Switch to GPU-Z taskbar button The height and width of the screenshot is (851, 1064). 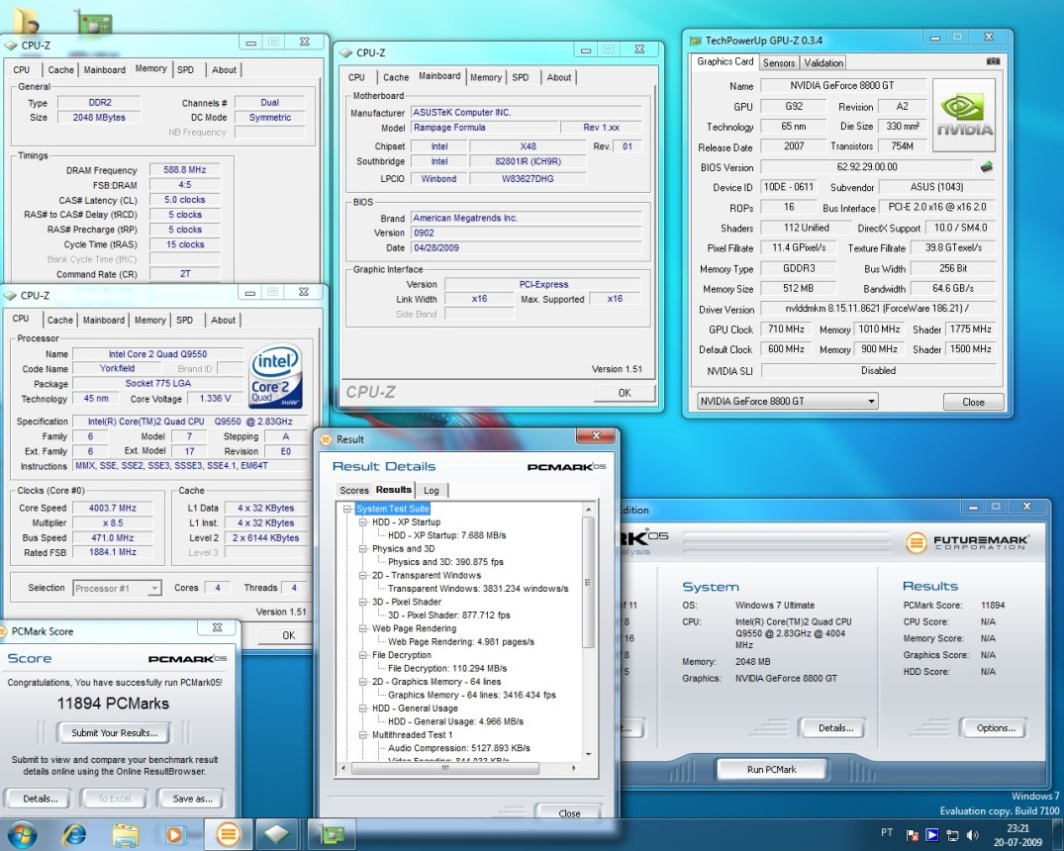332,834
